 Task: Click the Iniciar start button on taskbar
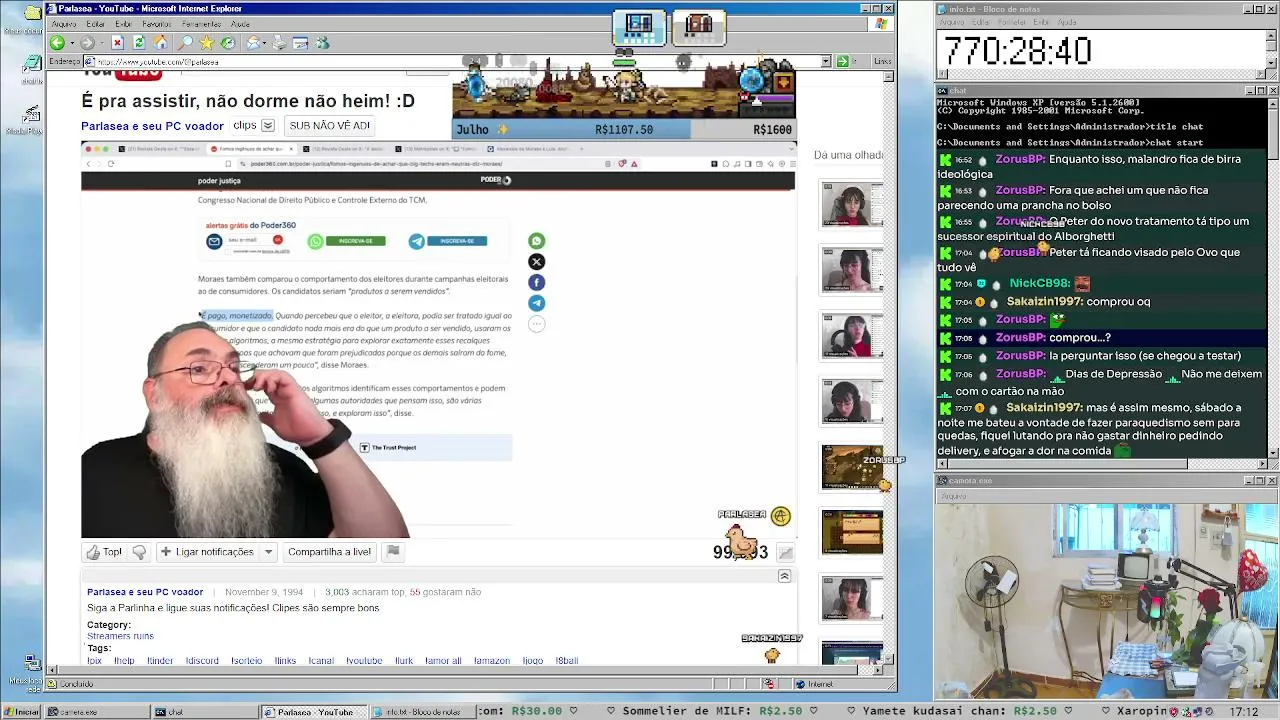(22, 712)
